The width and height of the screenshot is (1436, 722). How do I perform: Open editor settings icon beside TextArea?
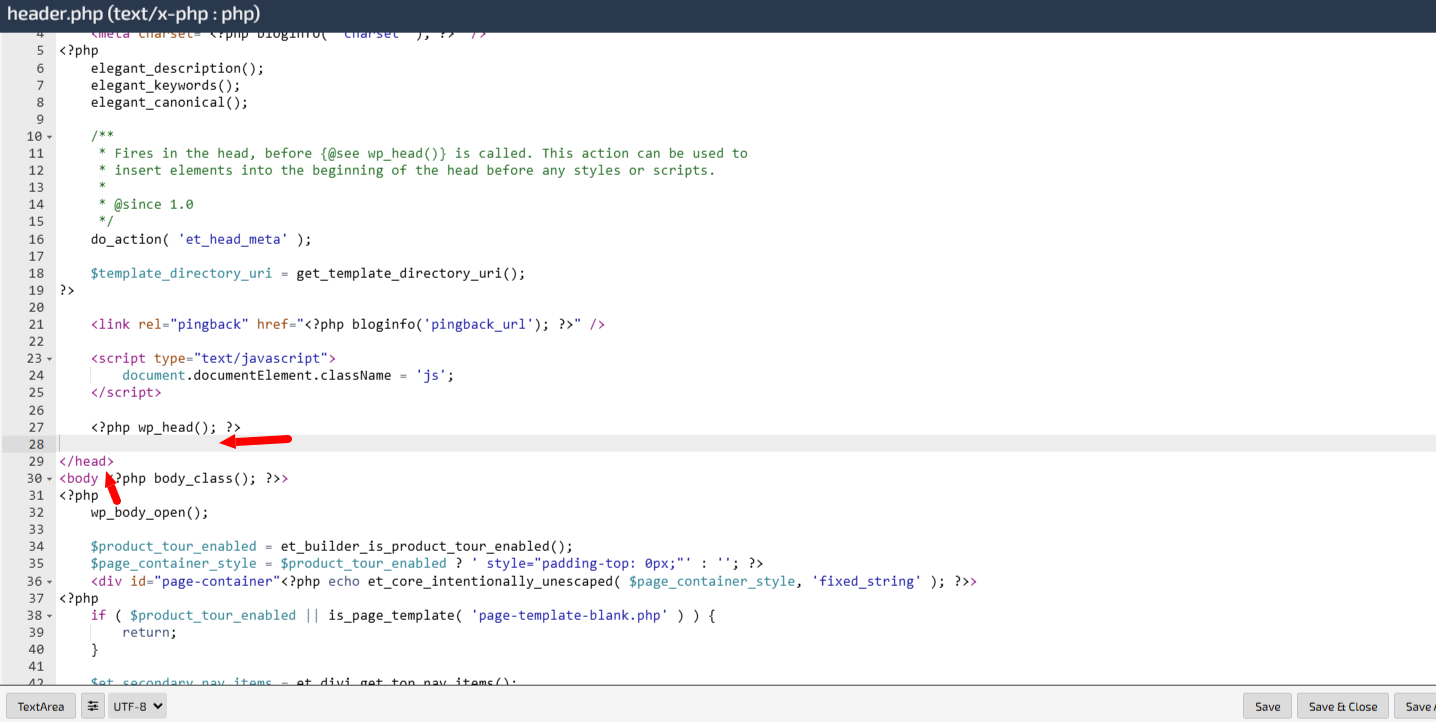click(93, 706)
